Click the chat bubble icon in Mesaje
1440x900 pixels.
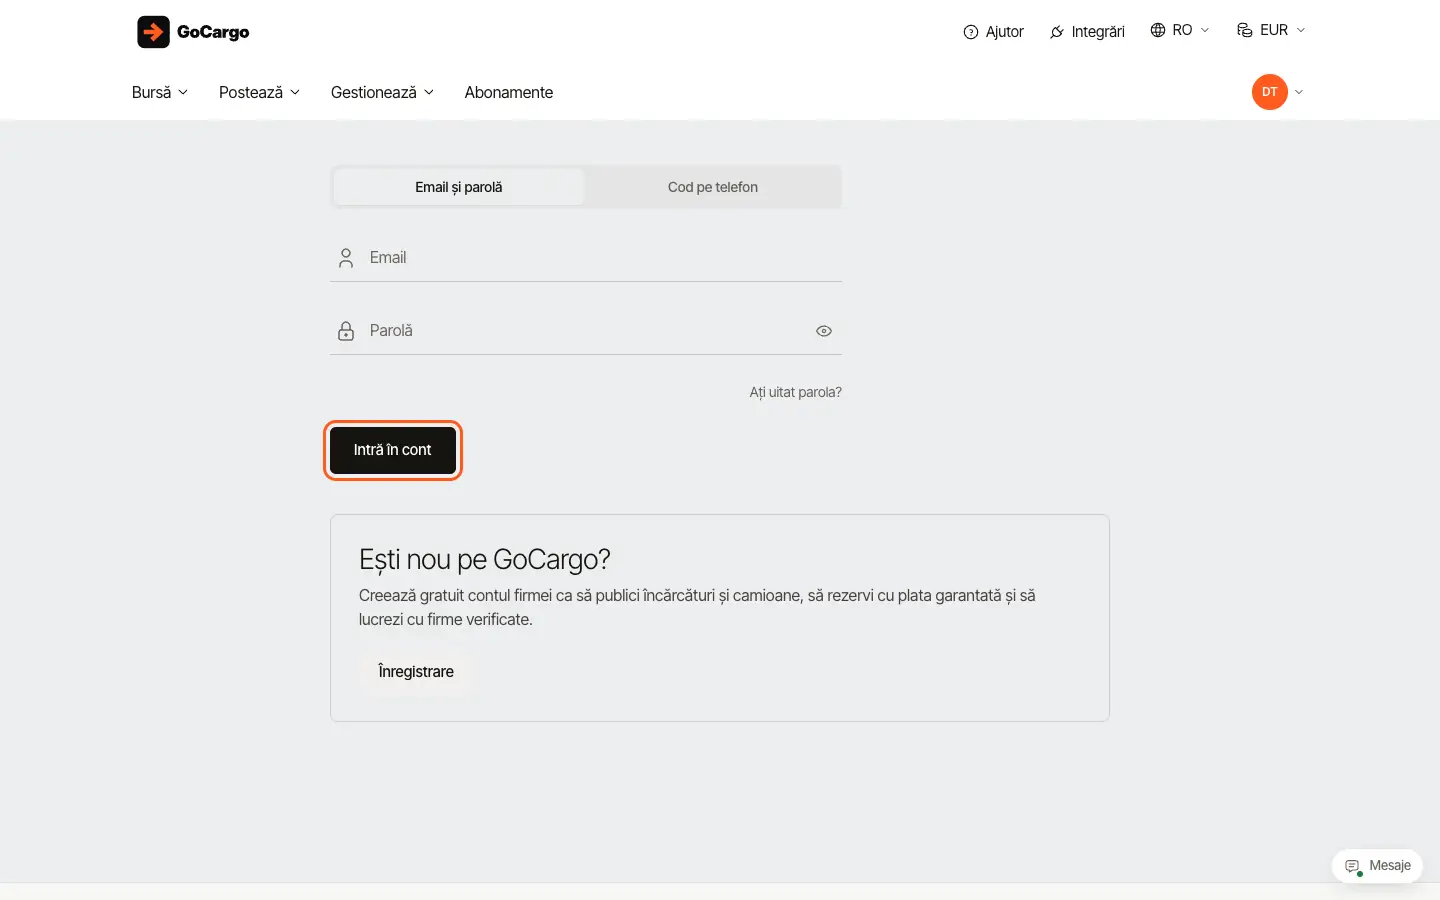pyautogui.click(x=1353, y=866)
